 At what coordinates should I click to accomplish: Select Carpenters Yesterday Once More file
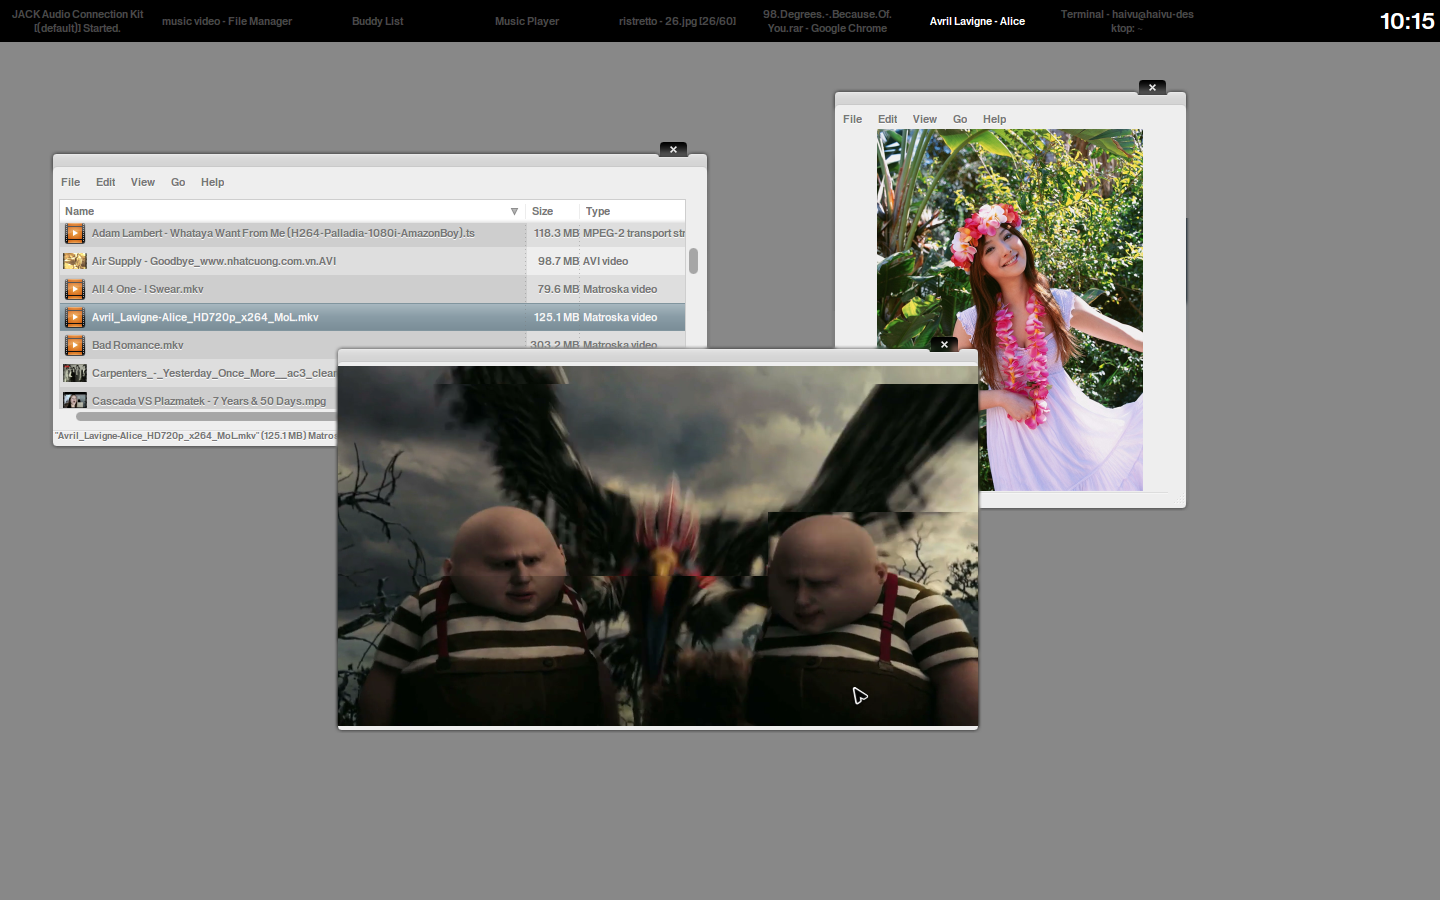(214, 373)
